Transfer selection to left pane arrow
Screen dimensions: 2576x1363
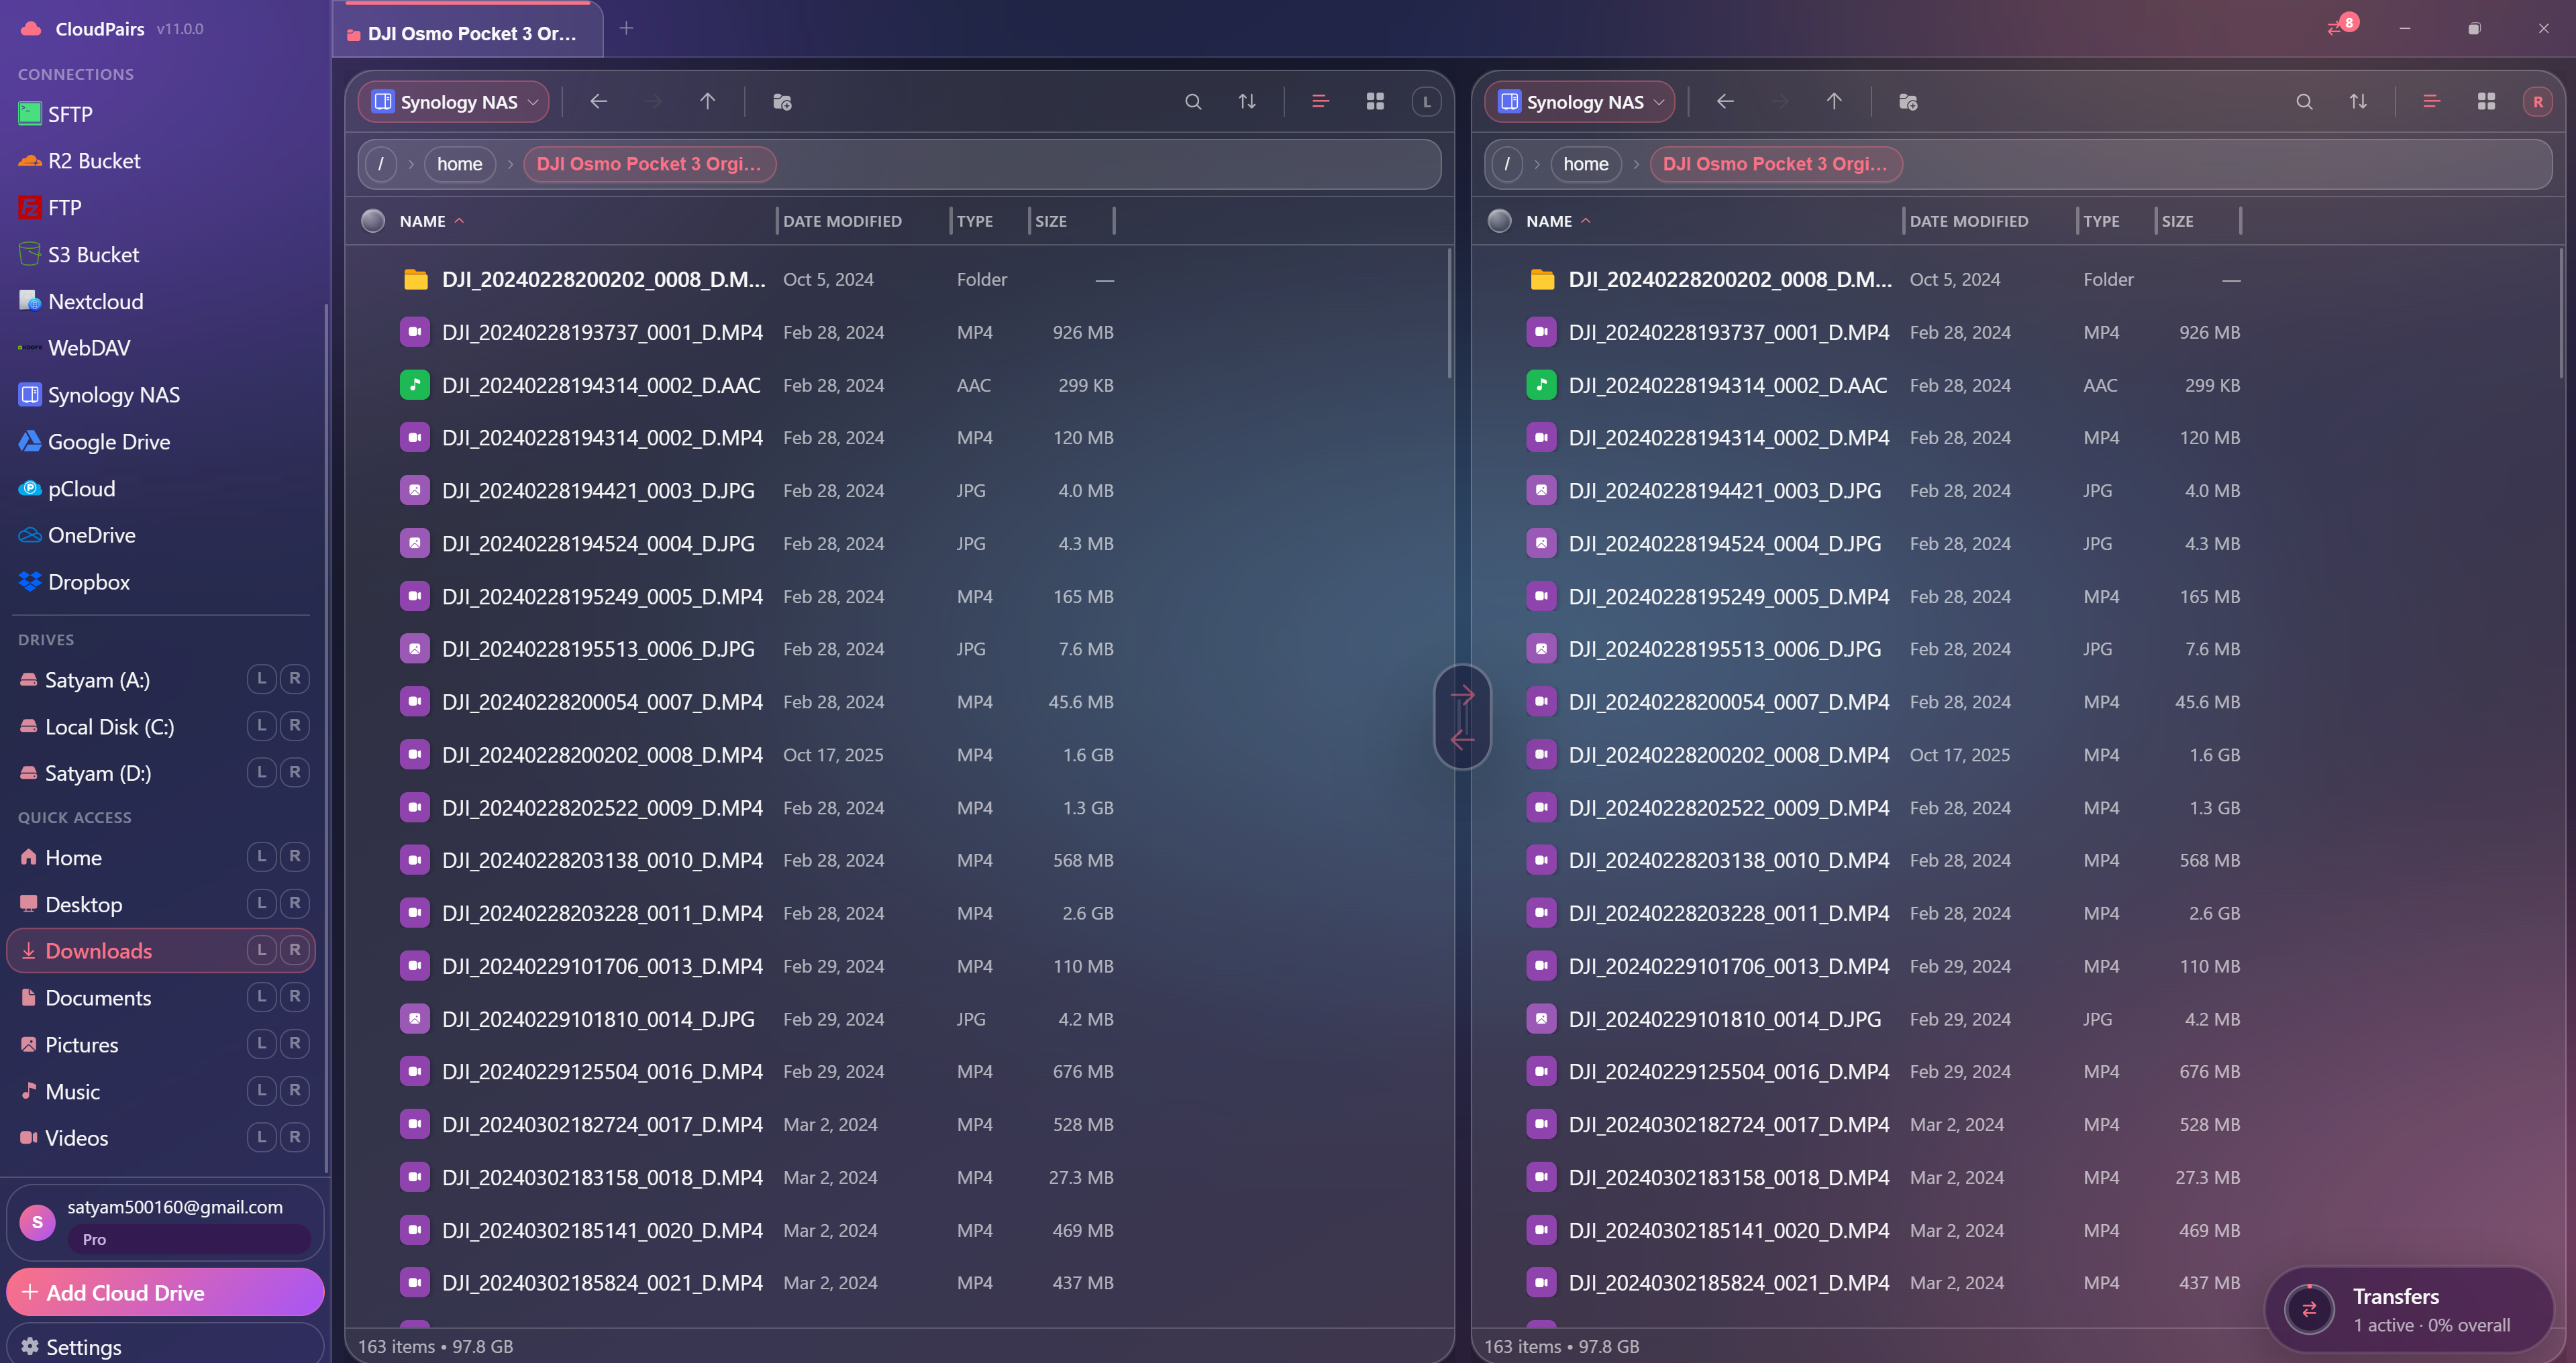tap(1462, 739)
